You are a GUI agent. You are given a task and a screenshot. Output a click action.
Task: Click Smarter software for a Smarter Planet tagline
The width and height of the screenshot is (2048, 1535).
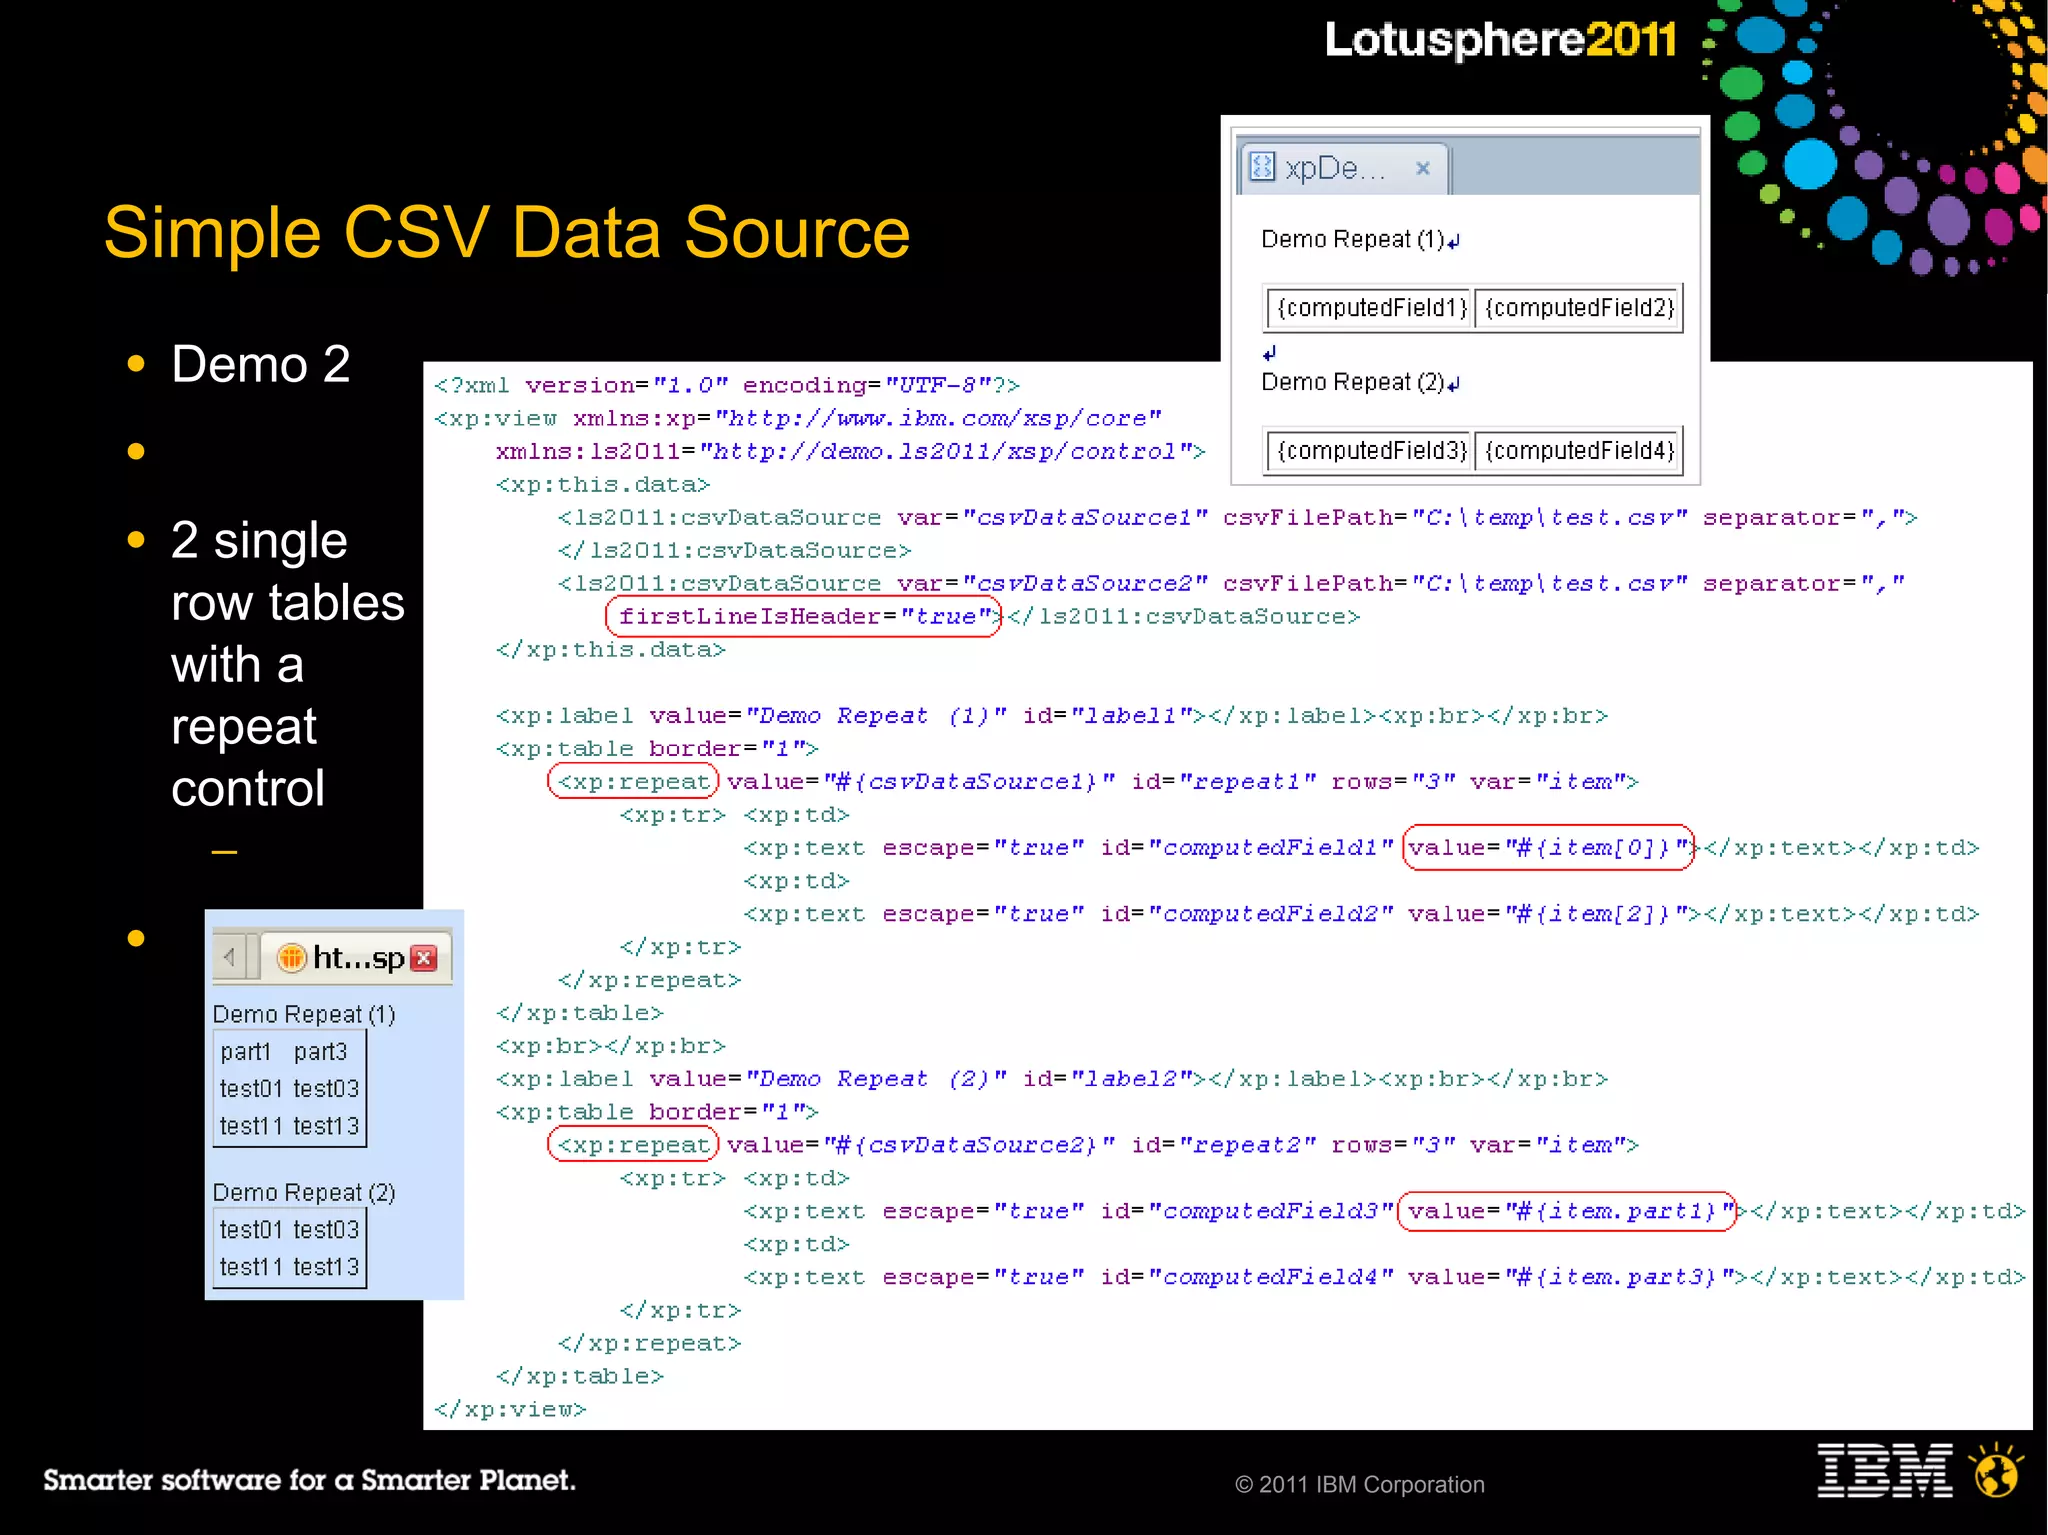click(x=309, y=1479)
